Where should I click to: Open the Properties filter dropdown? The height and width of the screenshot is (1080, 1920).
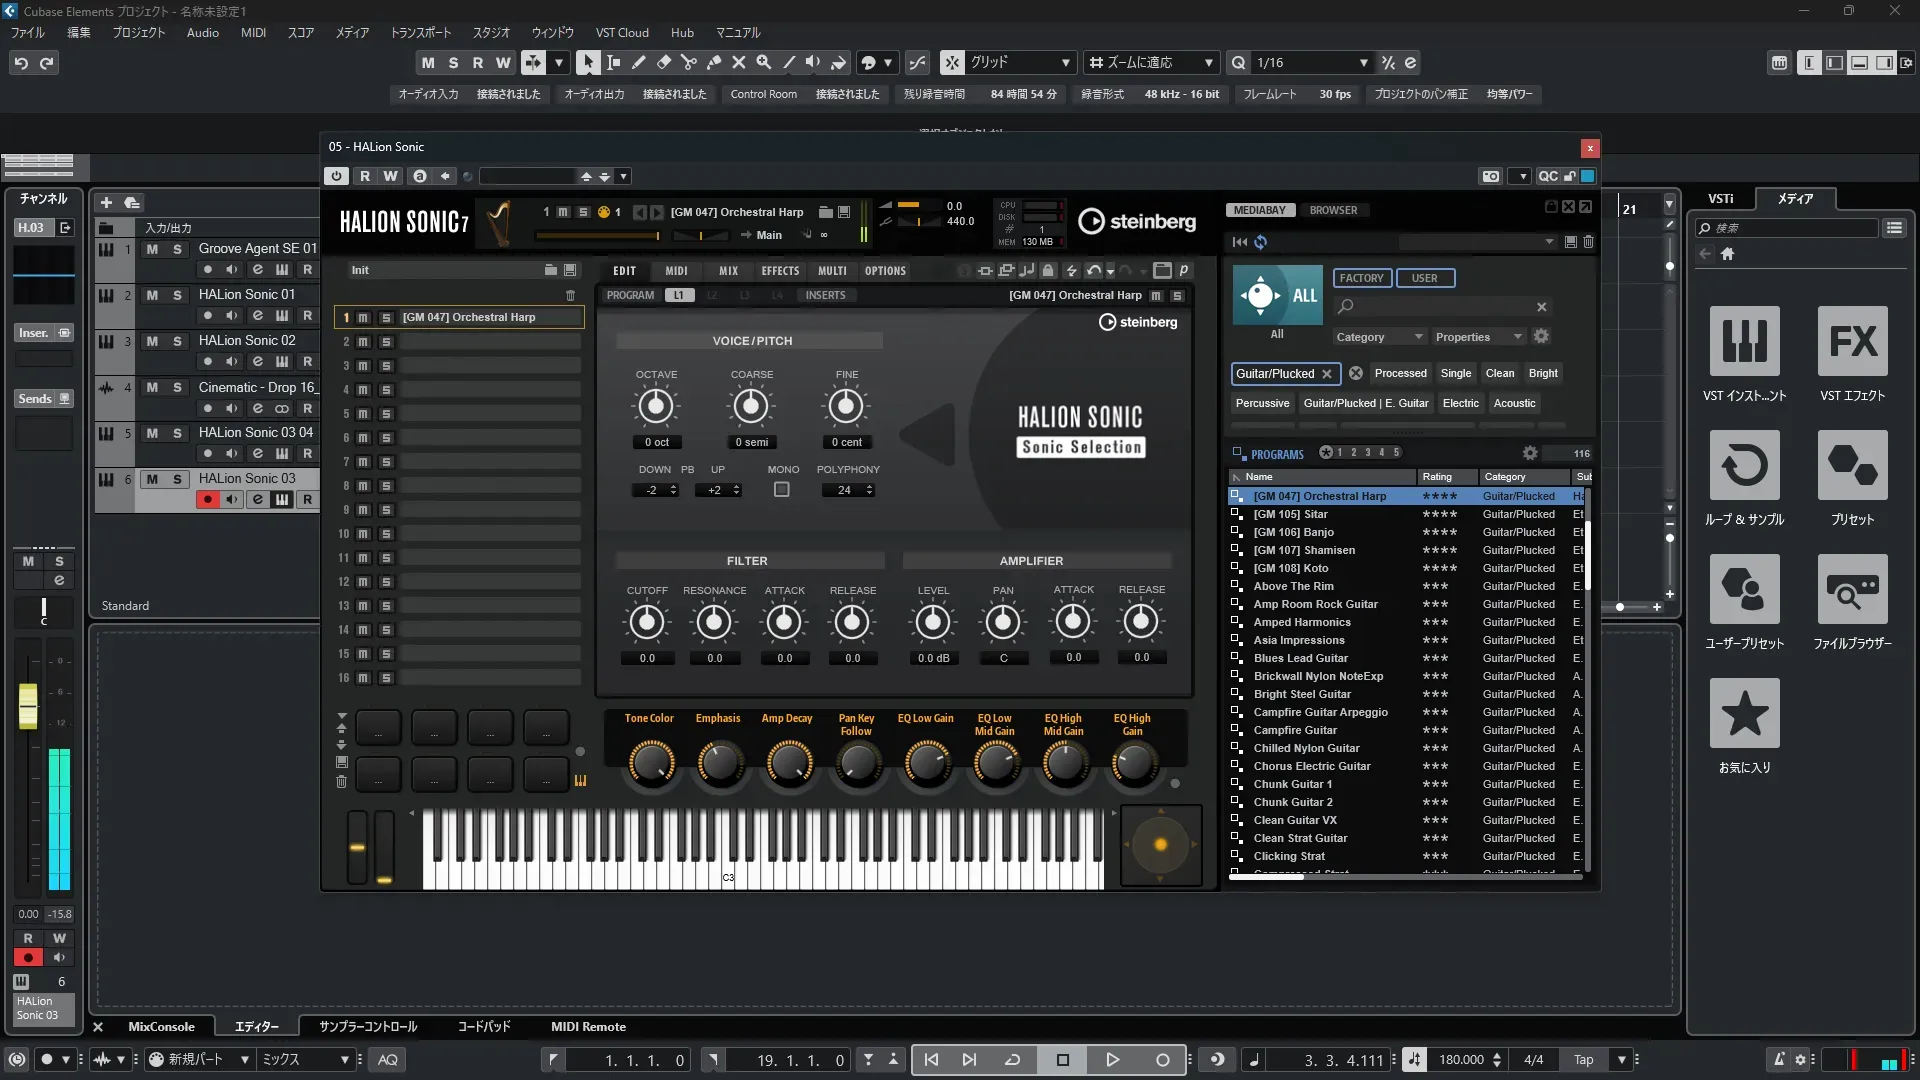pos(1478,337)
